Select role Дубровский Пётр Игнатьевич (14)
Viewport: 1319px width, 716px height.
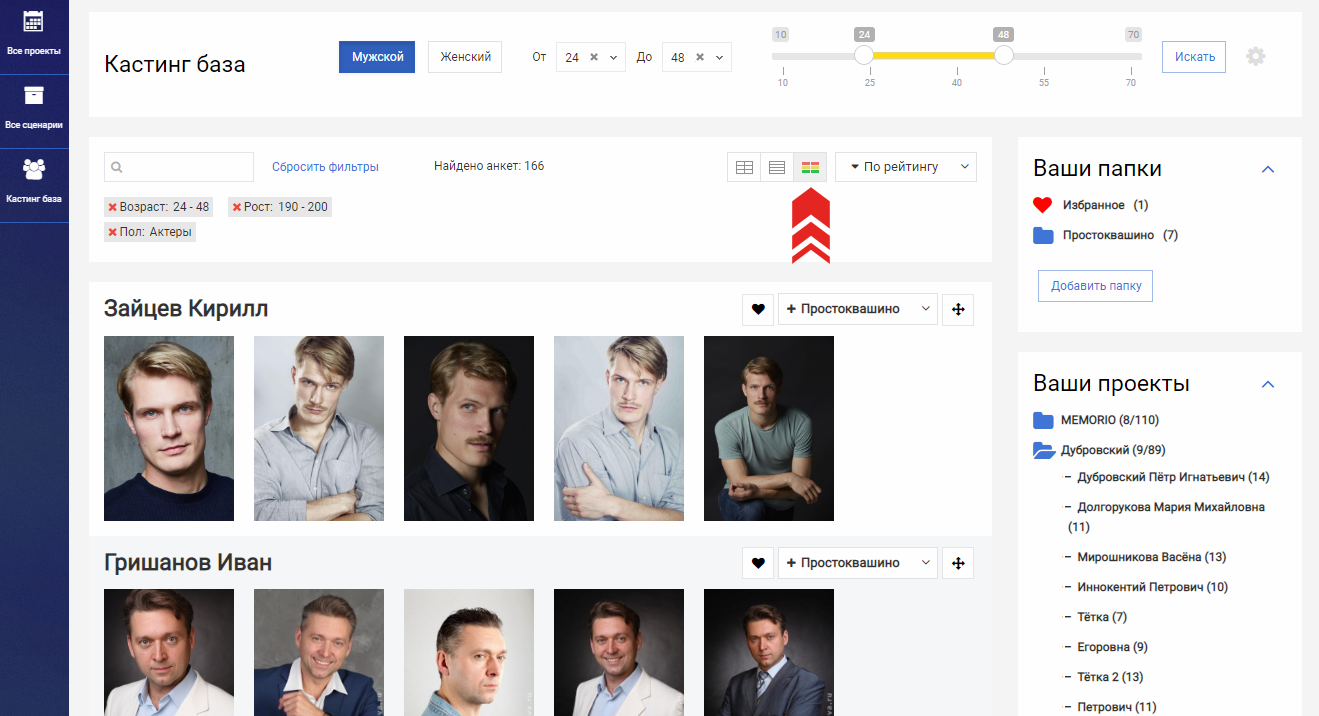(x=1173, y=477)
